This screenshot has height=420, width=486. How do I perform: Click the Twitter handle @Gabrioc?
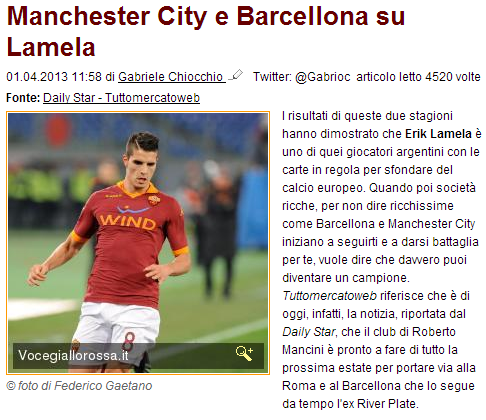(x=322, y=77)
